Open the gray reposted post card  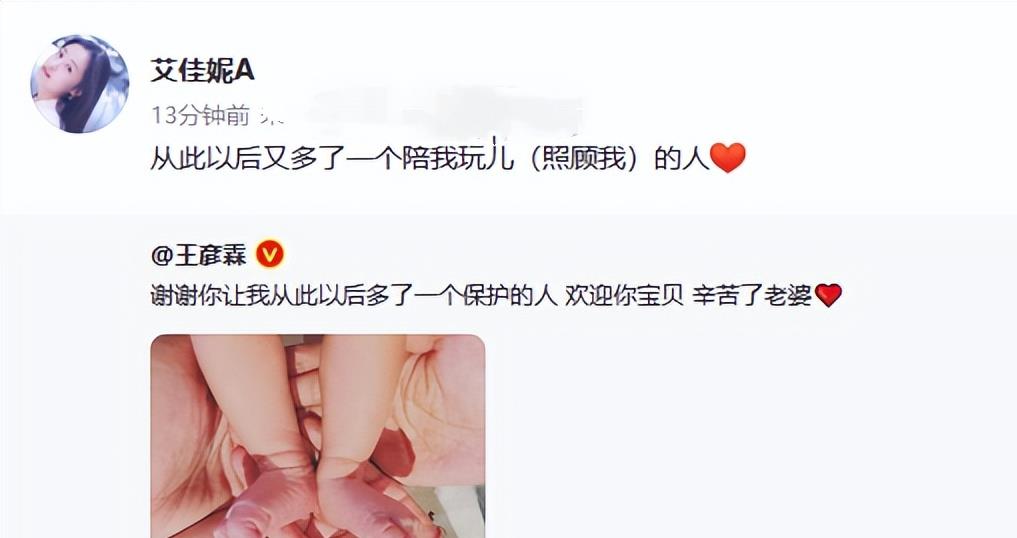508,376
